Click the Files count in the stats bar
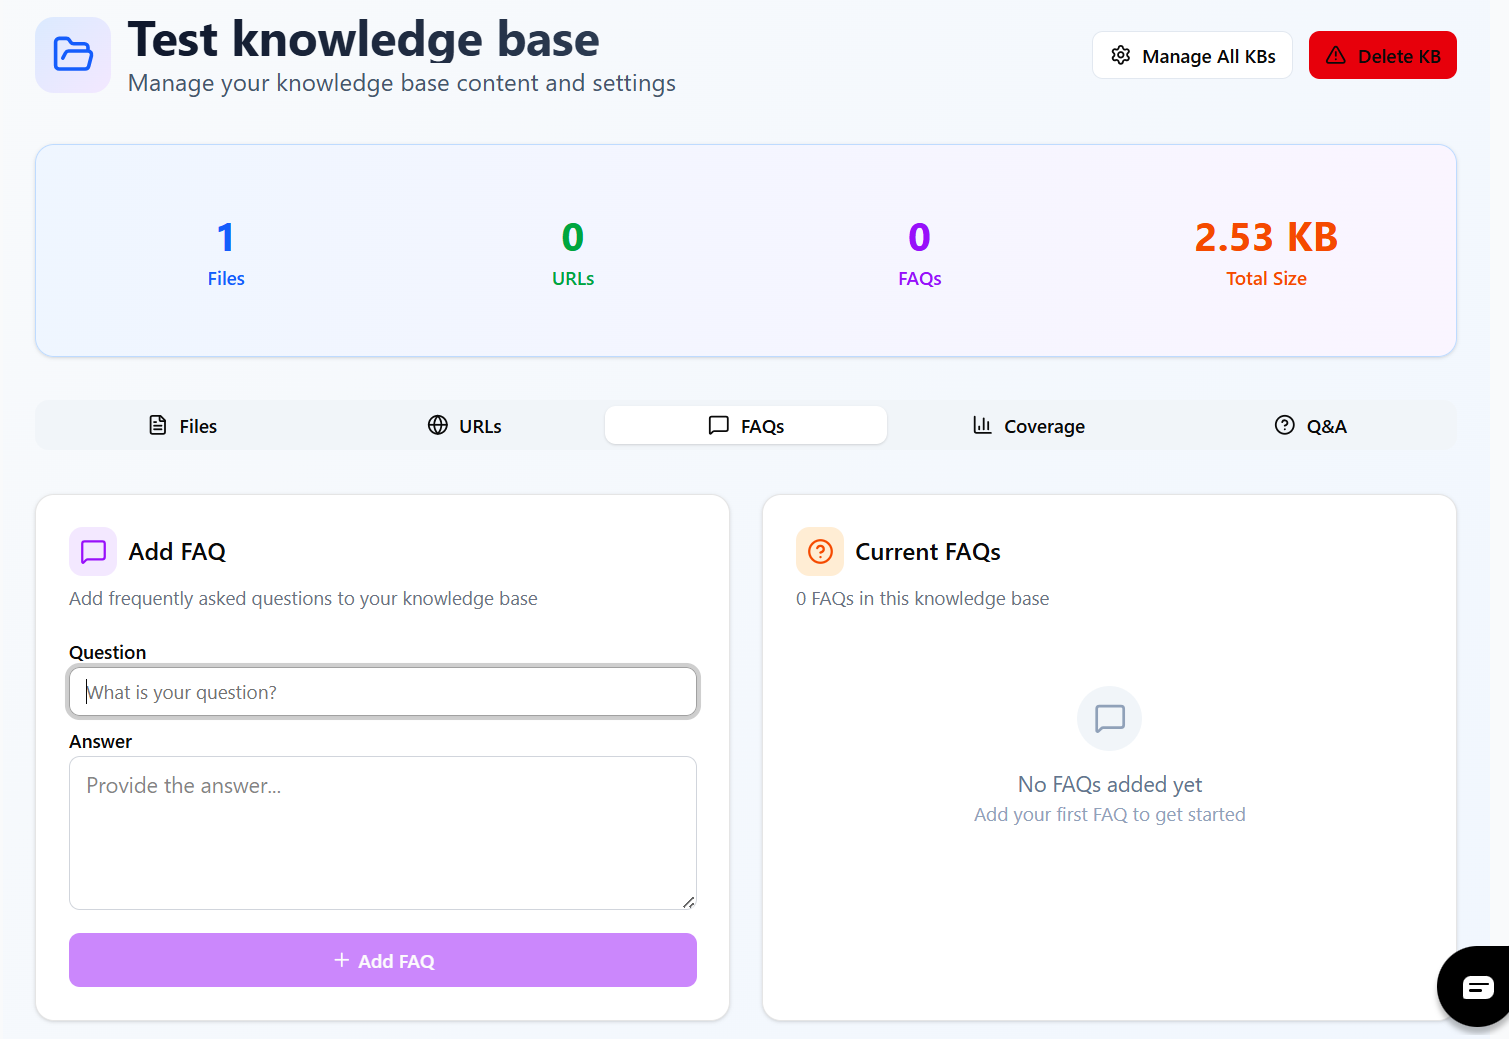This screenshot has height=1039, width=1509. pyautogui.click(x=226, y=250)
